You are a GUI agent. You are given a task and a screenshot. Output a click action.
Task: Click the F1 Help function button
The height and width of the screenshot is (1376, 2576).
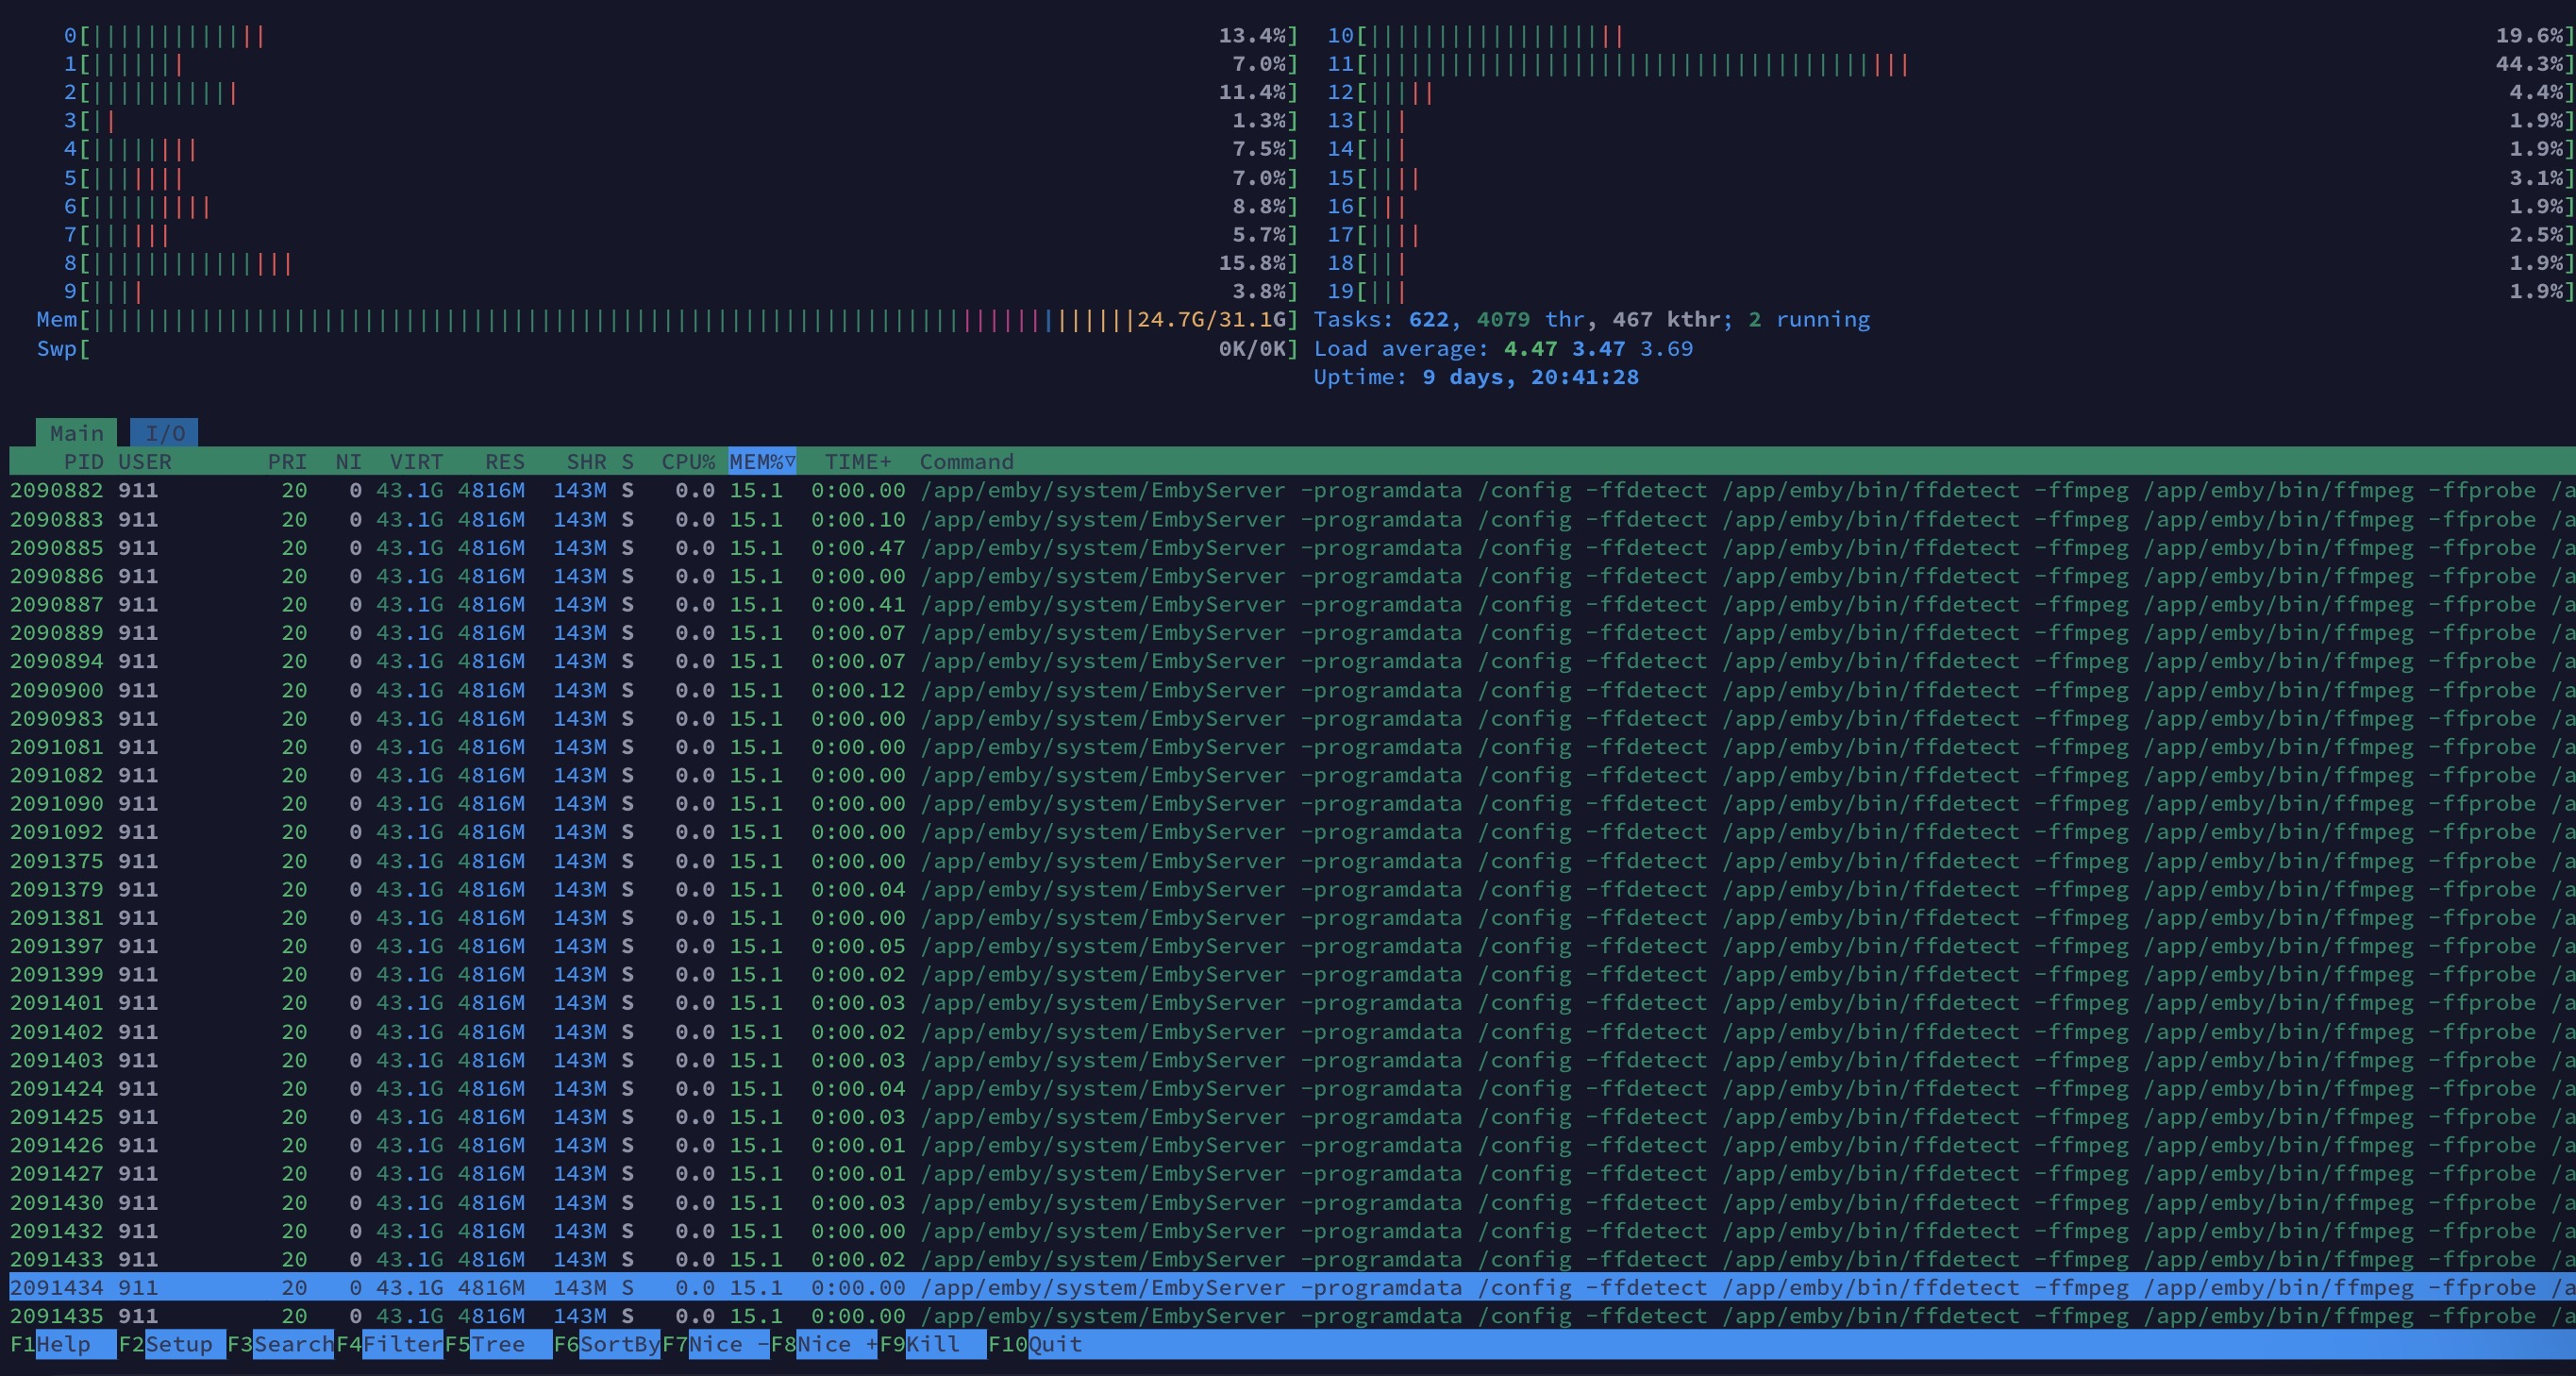point(62,1344)
